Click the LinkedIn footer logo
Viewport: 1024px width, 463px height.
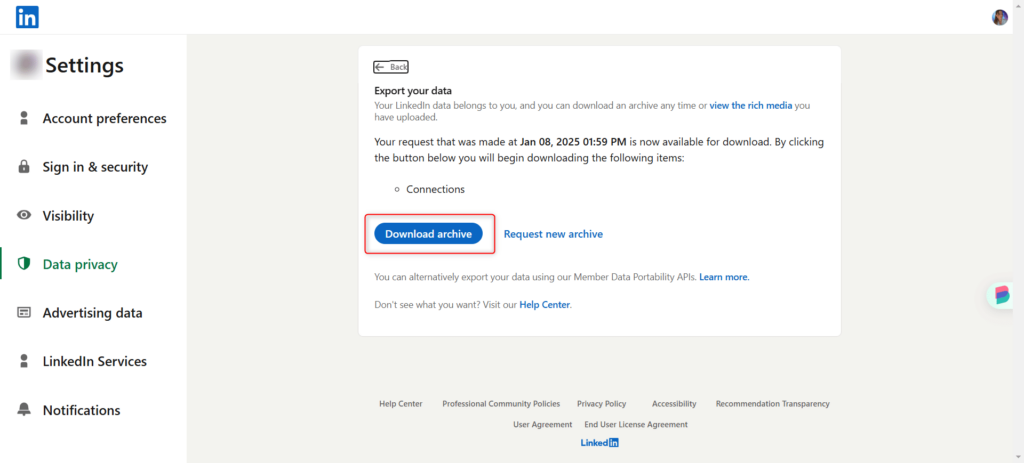600,443
